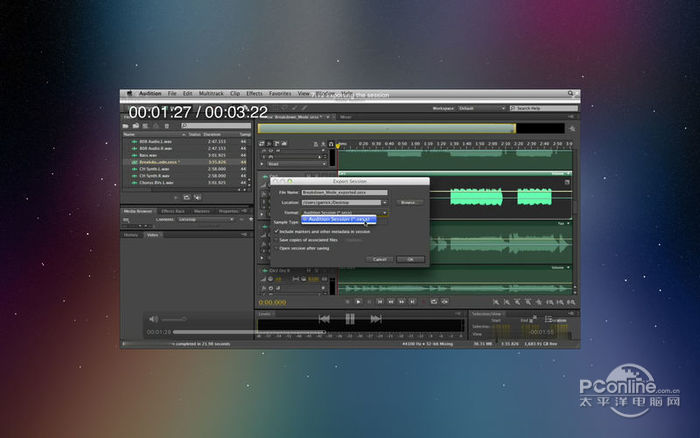Click OK in the Export Session dialog
The image size is (700, 438).
pos(410,259)
